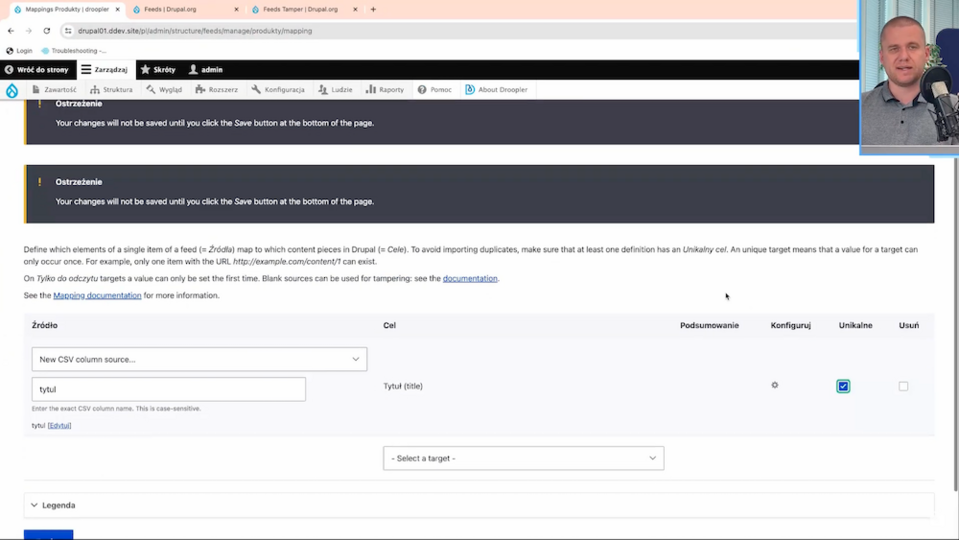Open Wygląd admin menu
Image resolution: width=959 pixels, height=540 pixels.
(164, 89)
